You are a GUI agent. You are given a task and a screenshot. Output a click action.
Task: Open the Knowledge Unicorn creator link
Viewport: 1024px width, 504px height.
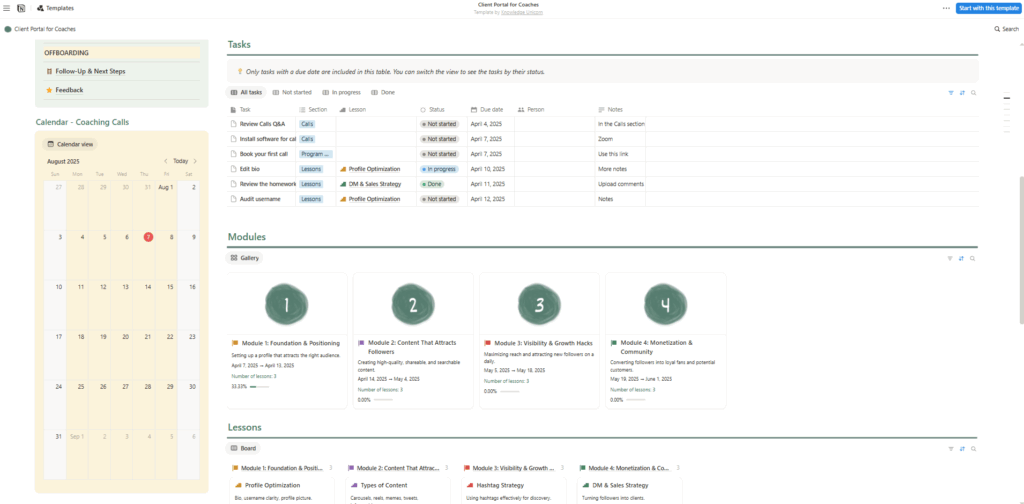521,12
